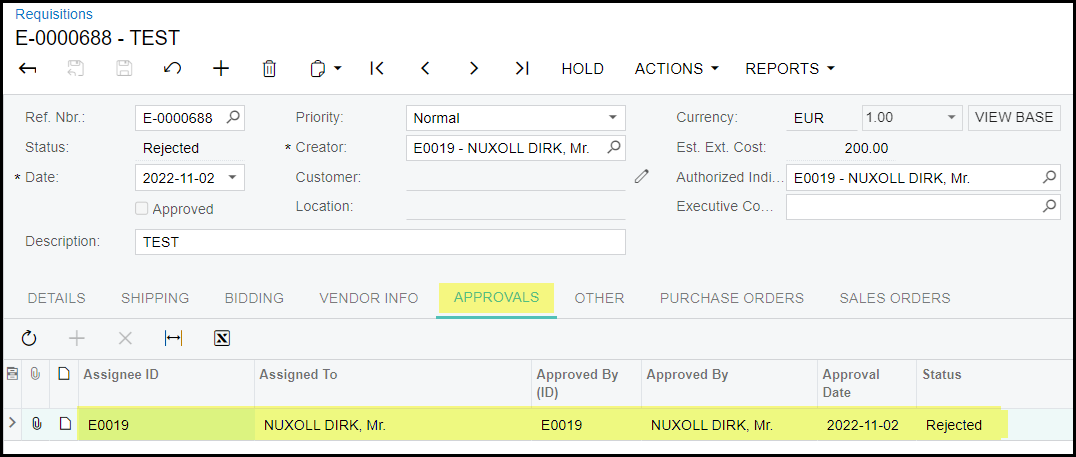Image resolution: width=1076 pixels, height=457 pixels.
Task: Add new requisition with plus icon
Action: tap(221, 69)
